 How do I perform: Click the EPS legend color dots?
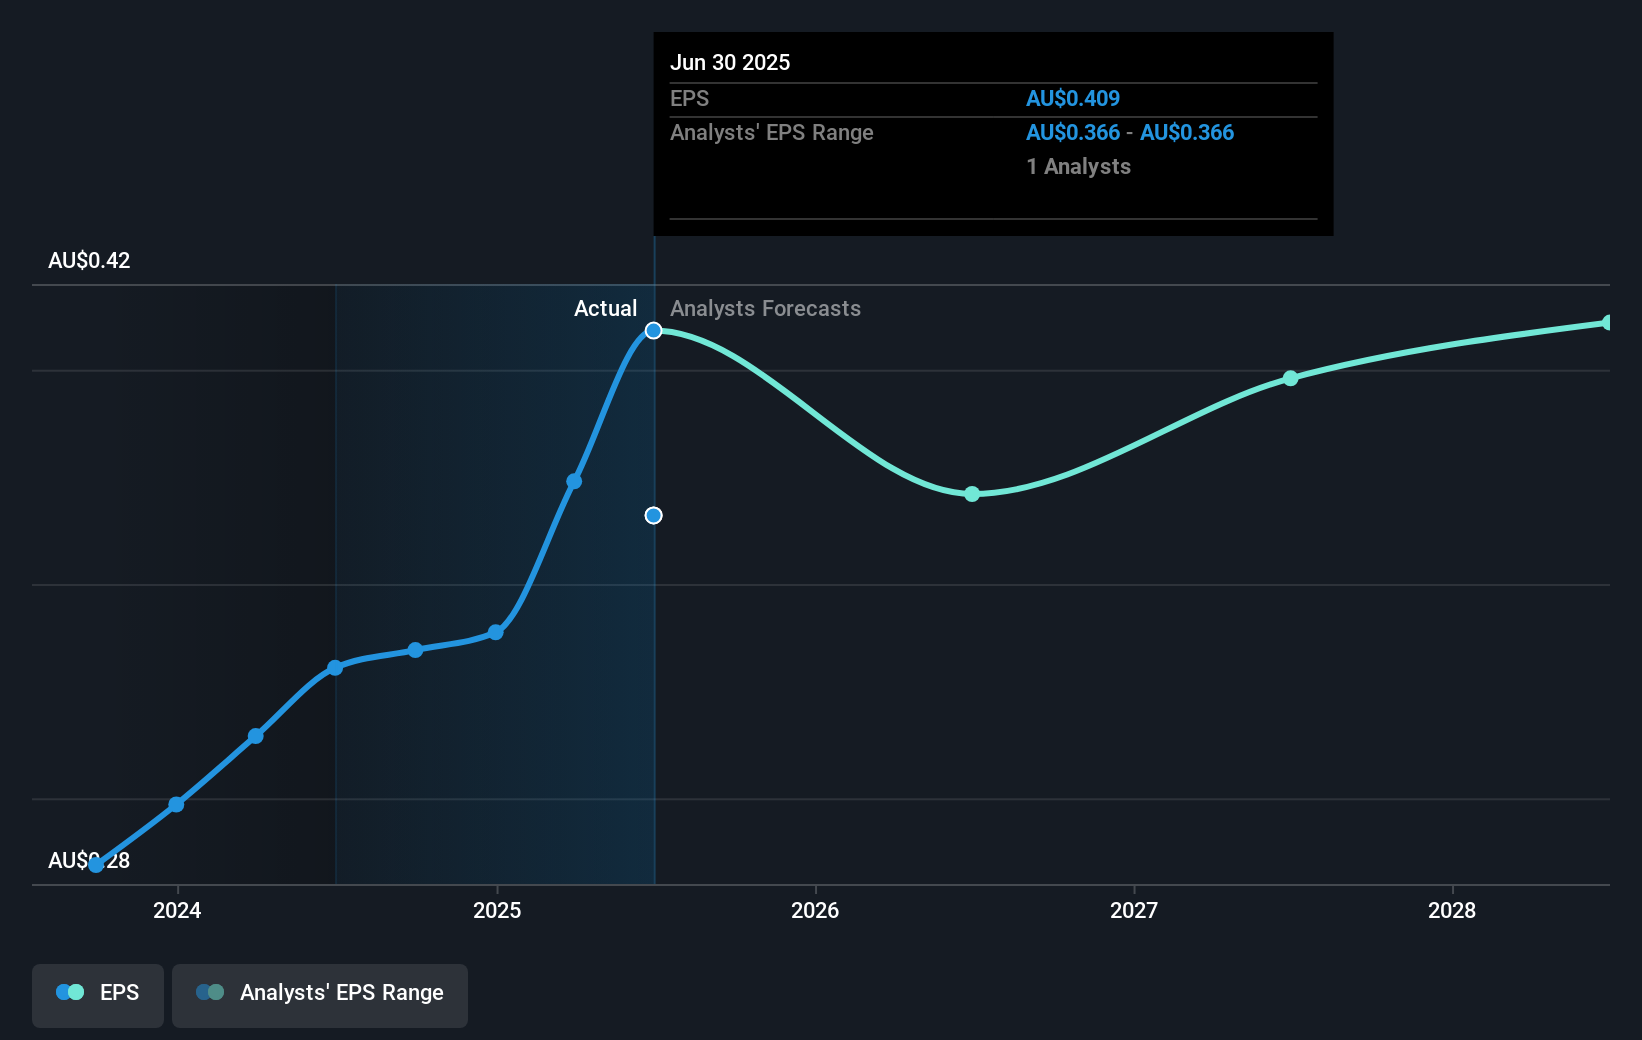click(70, 992)
